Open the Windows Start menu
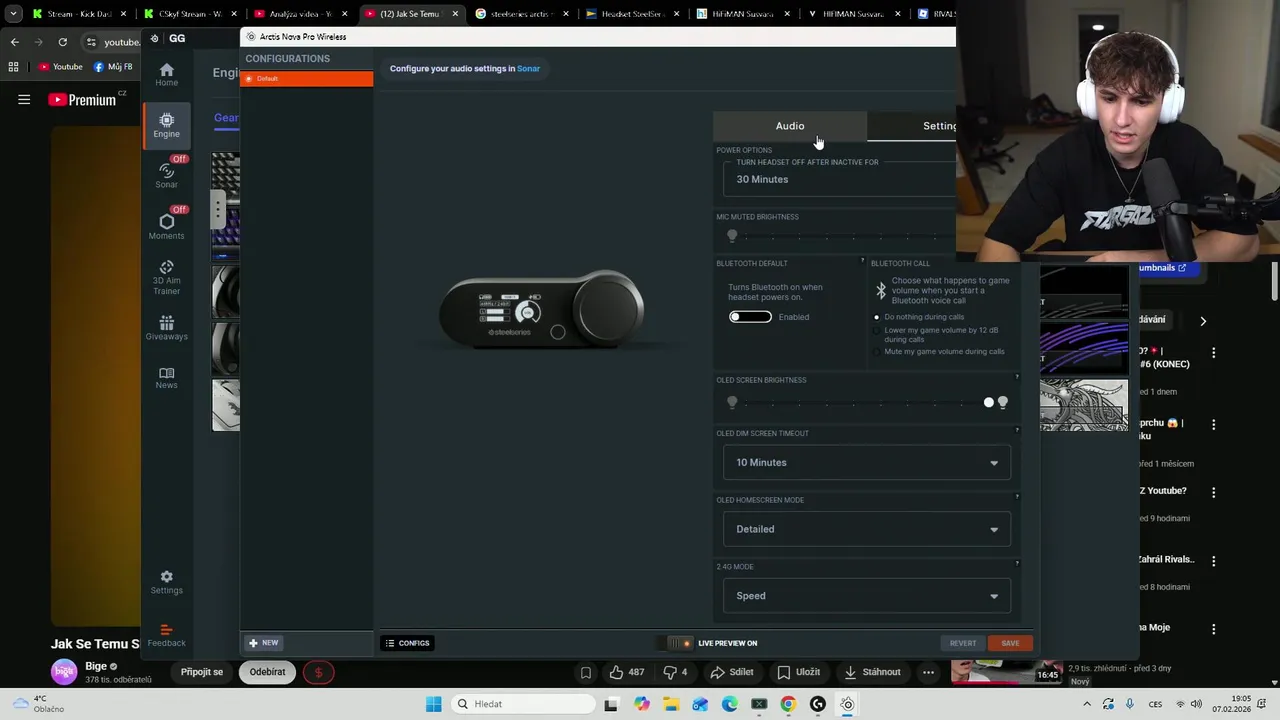This screenshot has height=720, width=1280. (433, 704)
